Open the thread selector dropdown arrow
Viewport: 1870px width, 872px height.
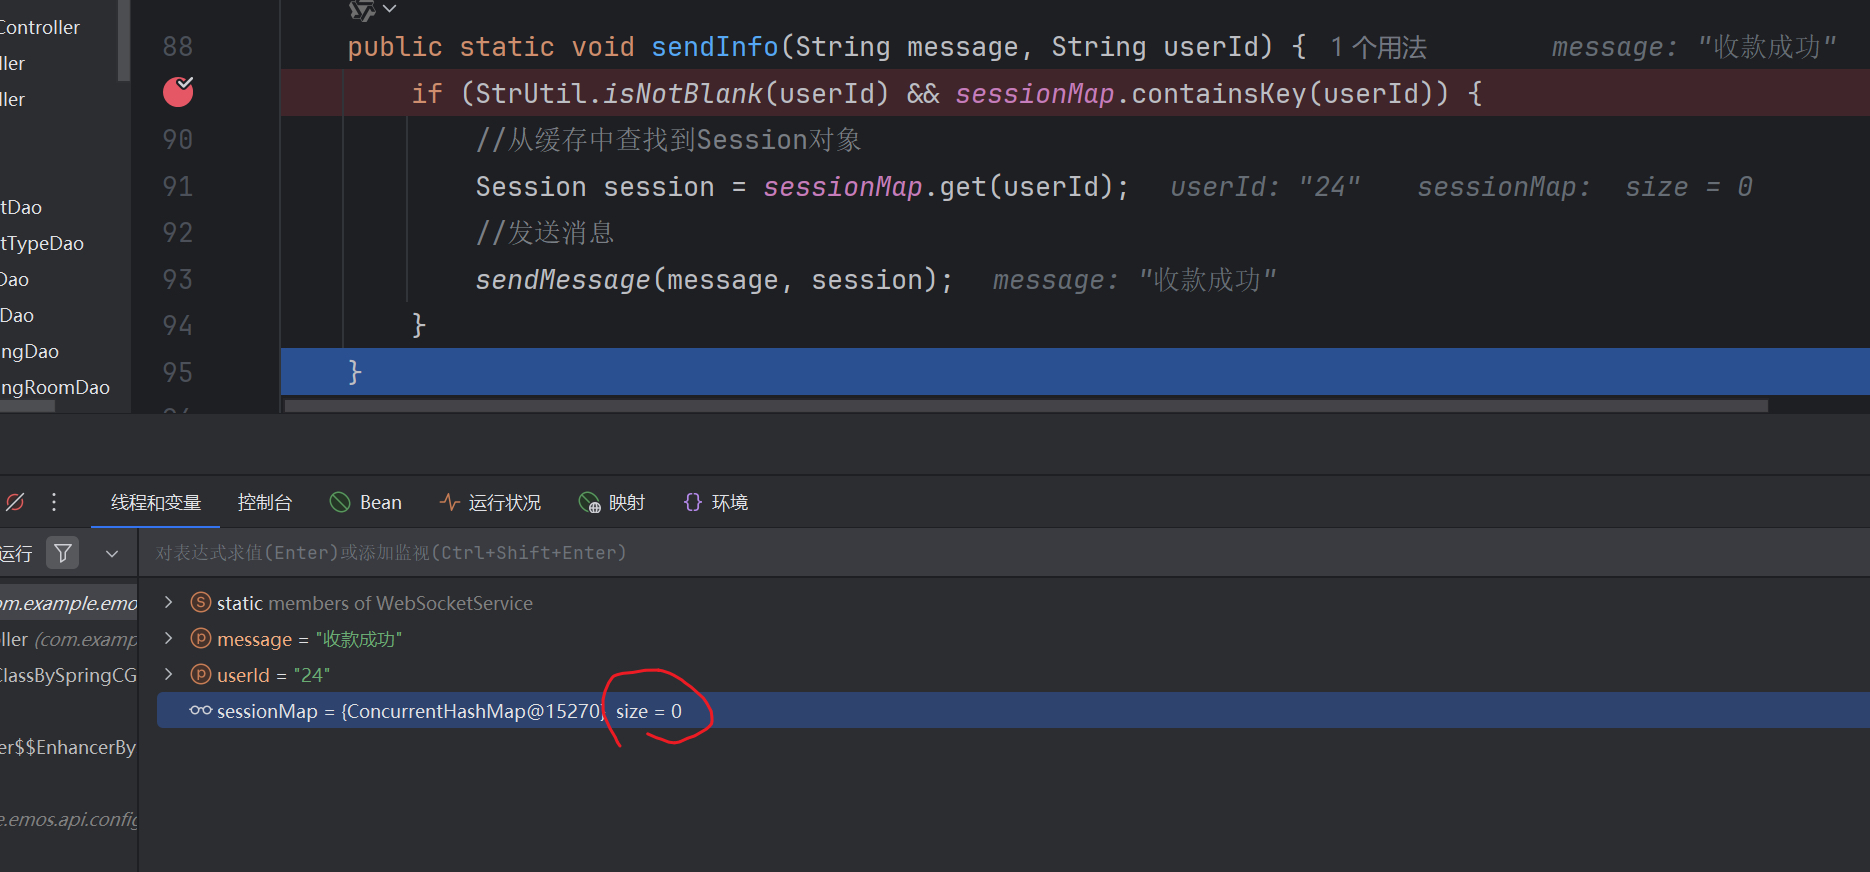pos(112,553)
